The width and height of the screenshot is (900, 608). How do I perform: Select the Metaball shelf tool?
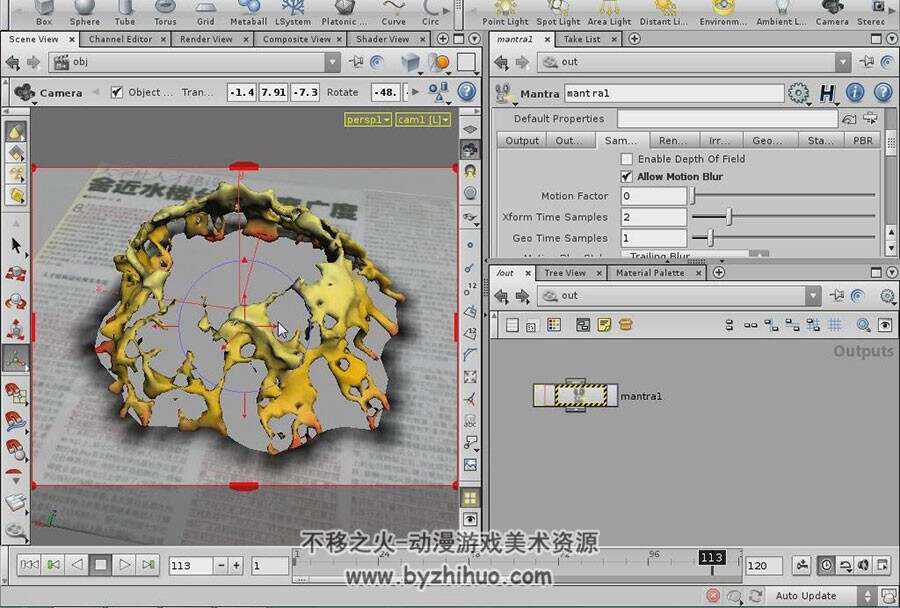248,13
